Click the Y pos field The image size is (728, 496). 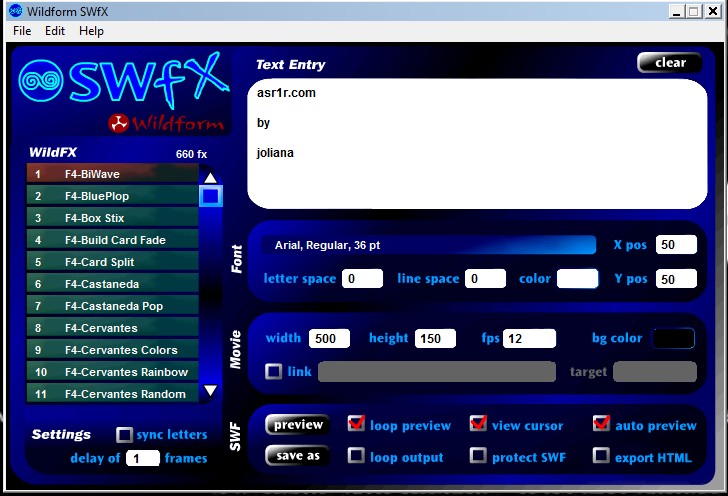click(x=676, y=279)
